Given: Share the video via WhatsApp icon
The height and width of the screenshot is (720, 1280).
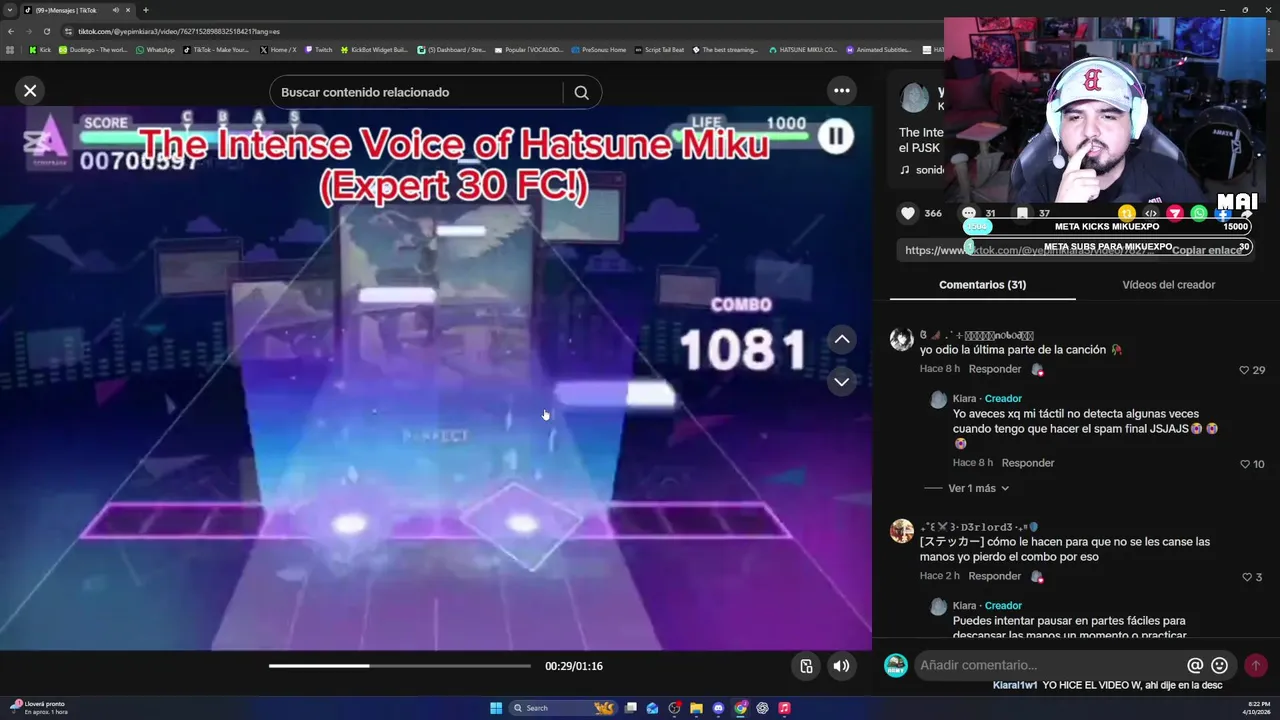Looking at the screenshot, I should (x=1199, y=213).
